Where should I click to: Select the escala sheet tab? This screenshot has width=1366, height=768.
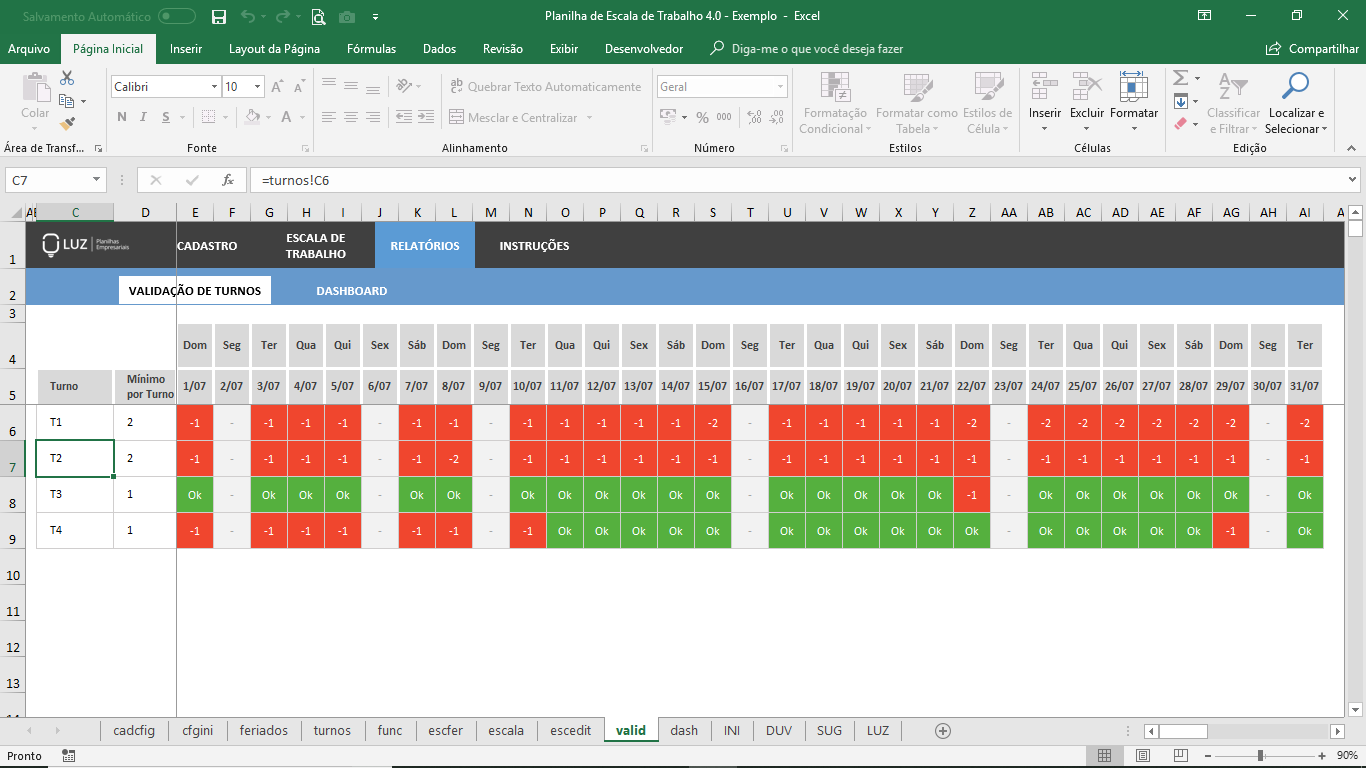[x=506, y=731]
